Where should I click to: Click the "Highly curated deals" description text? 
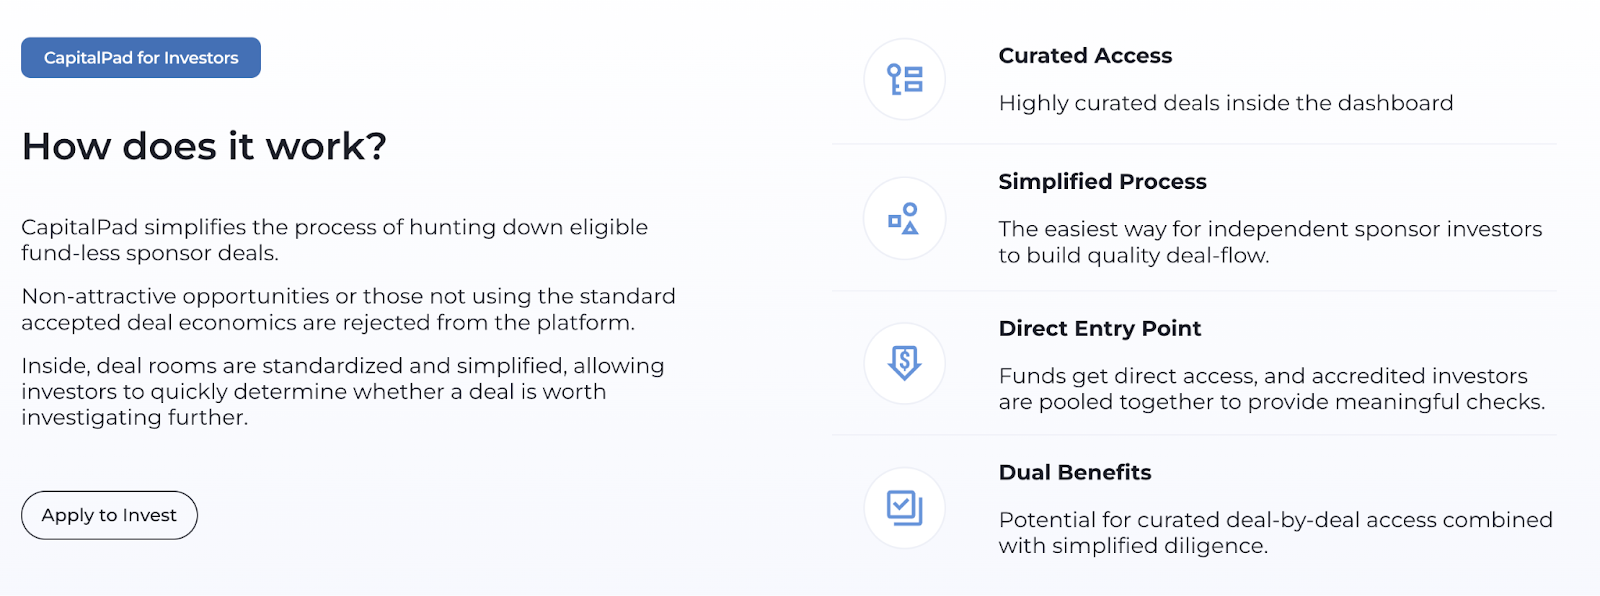pos(1225,103)
